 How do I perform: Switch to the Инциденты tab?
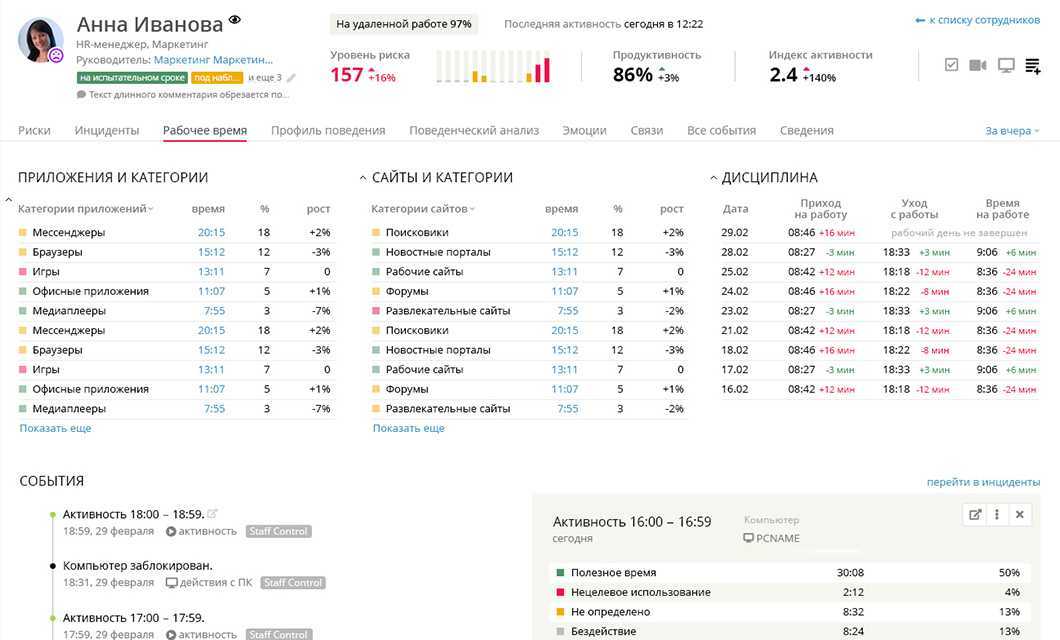coord(106,130)
